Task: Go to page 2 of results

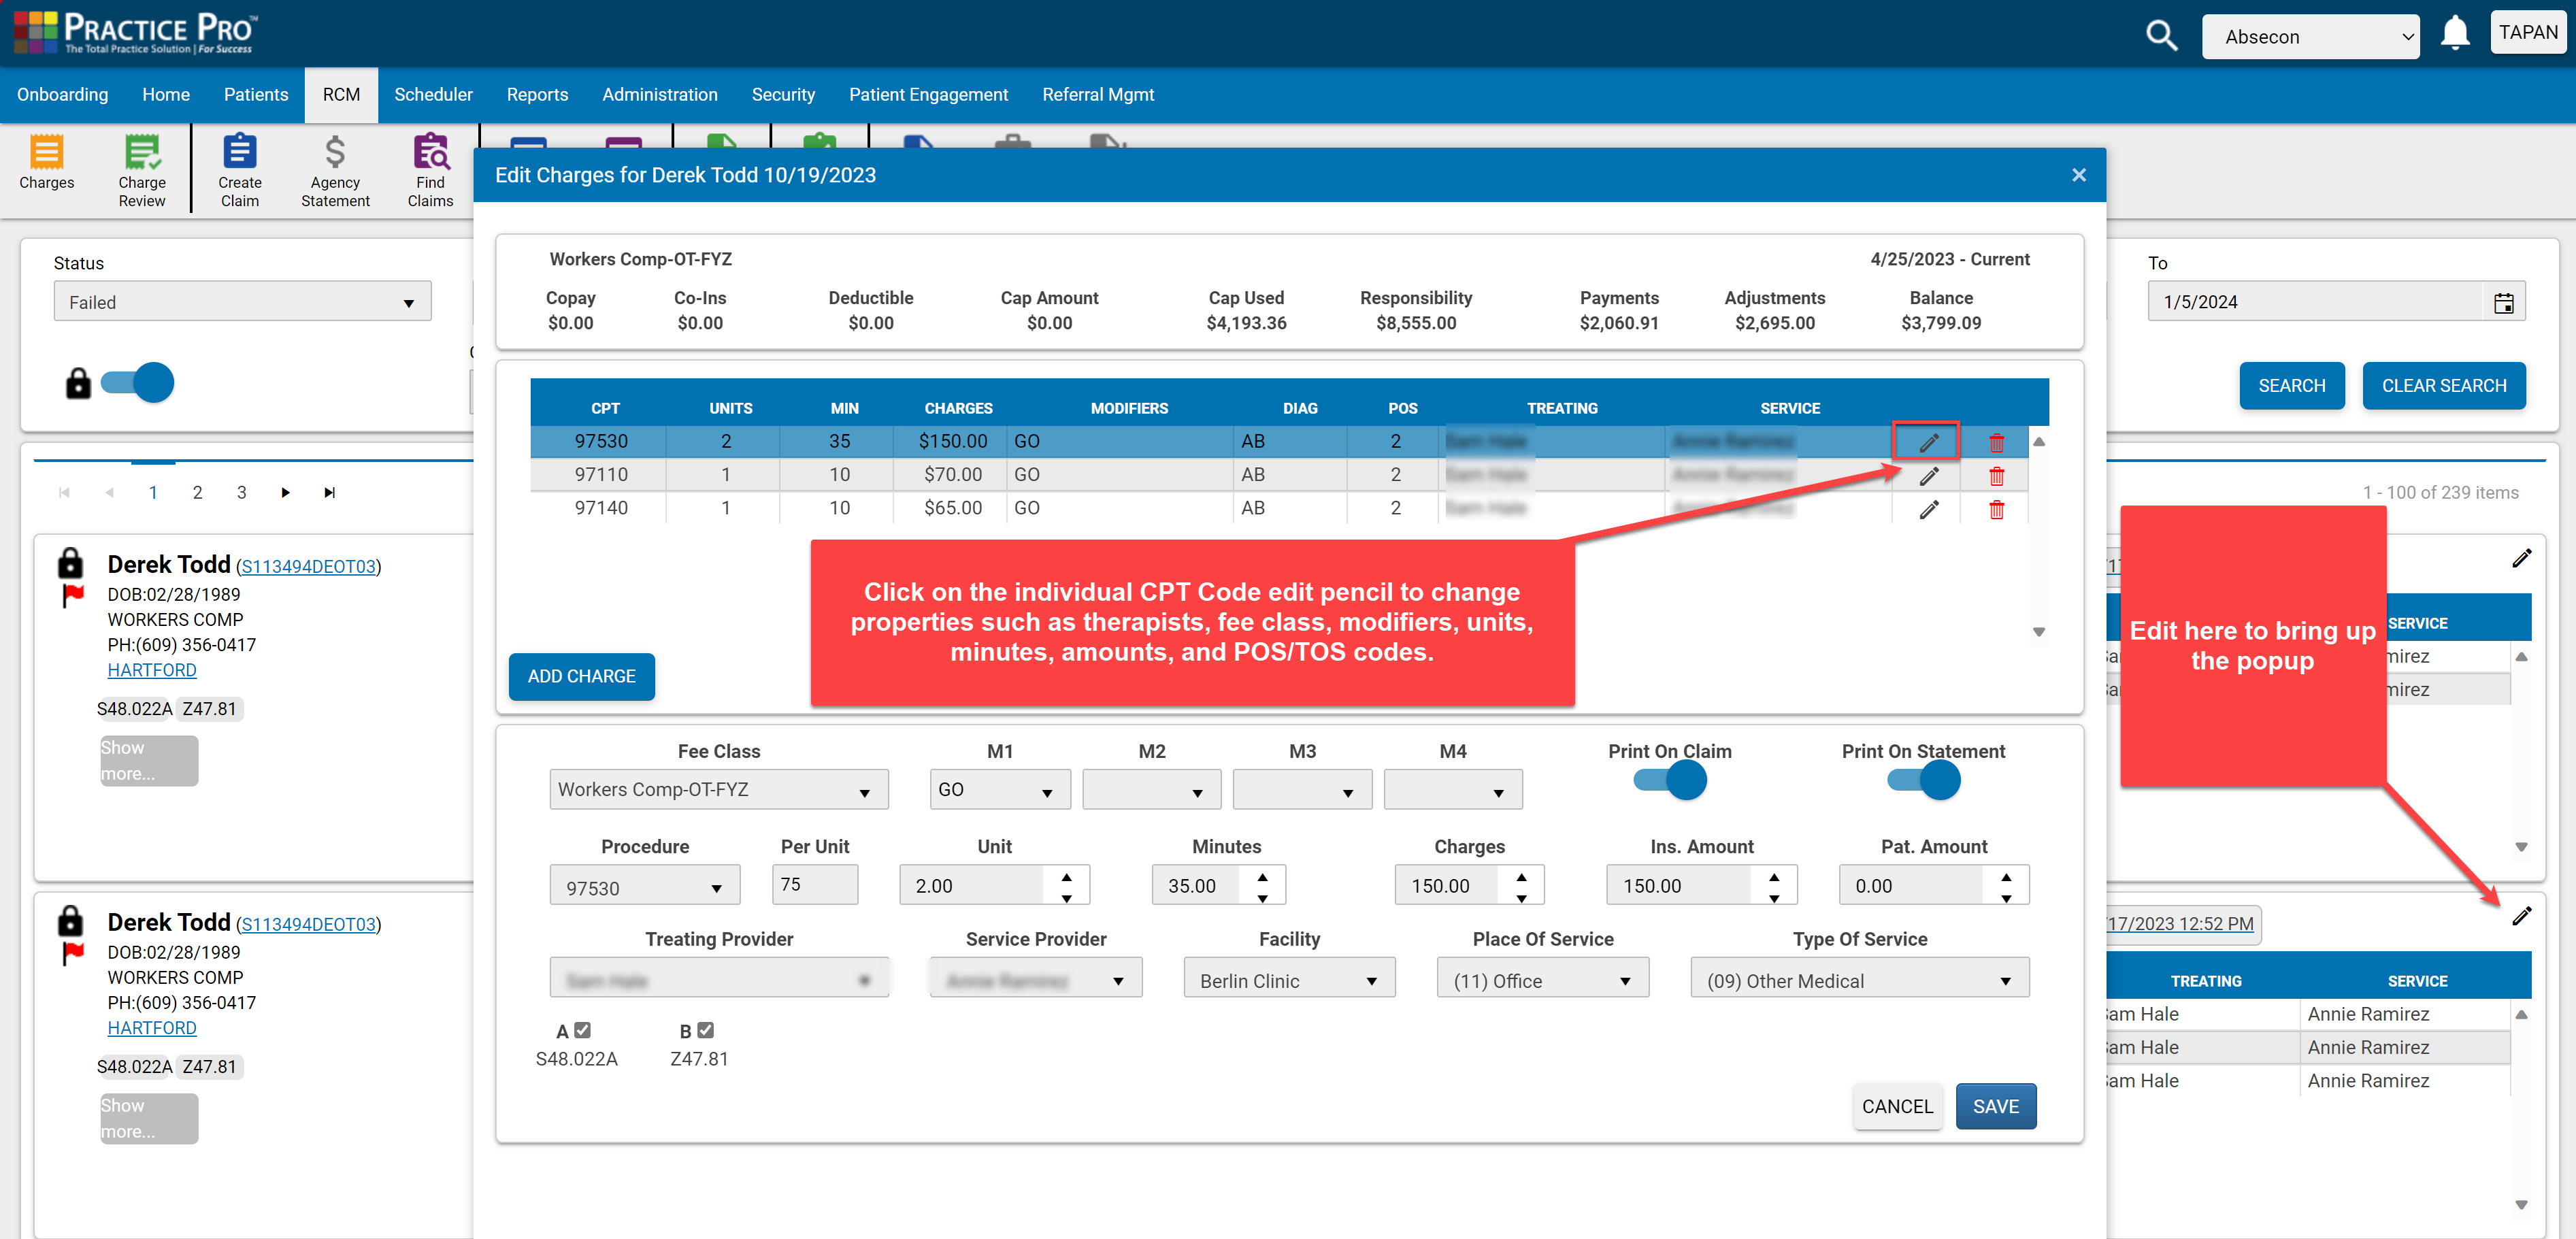Action: click(x=197, y=492)
